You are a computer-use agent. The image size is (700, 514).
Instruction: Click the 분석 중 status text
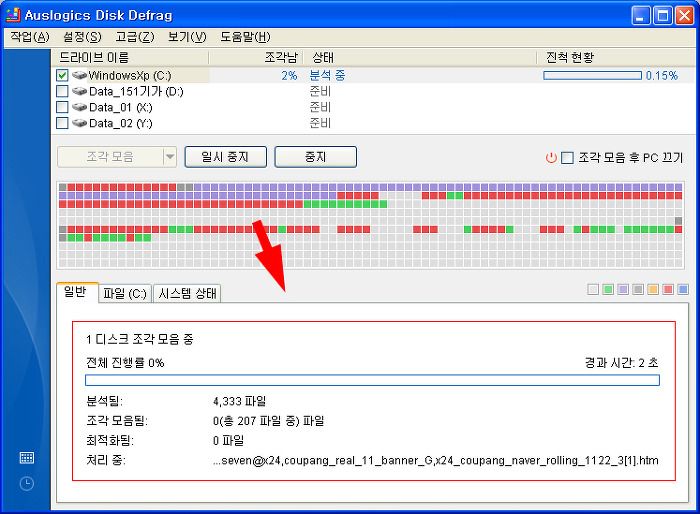pyautogui.click(x=328, y=75)
